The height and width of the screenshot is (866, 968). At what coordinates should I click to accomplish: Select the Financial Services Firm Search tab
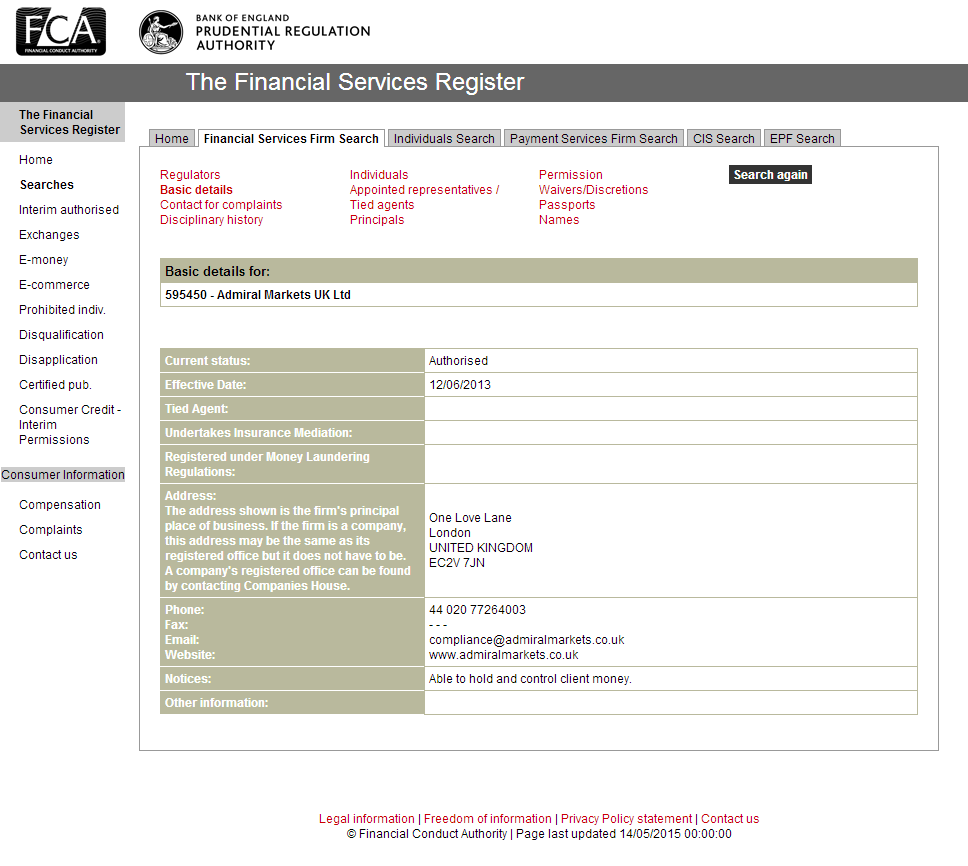291,138
